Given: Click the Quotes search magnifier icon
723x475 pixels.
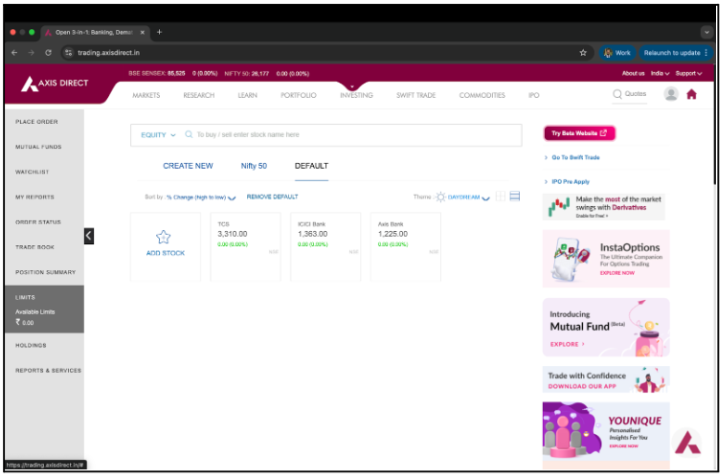Looking at the screenshot, I should coord(617,94).
